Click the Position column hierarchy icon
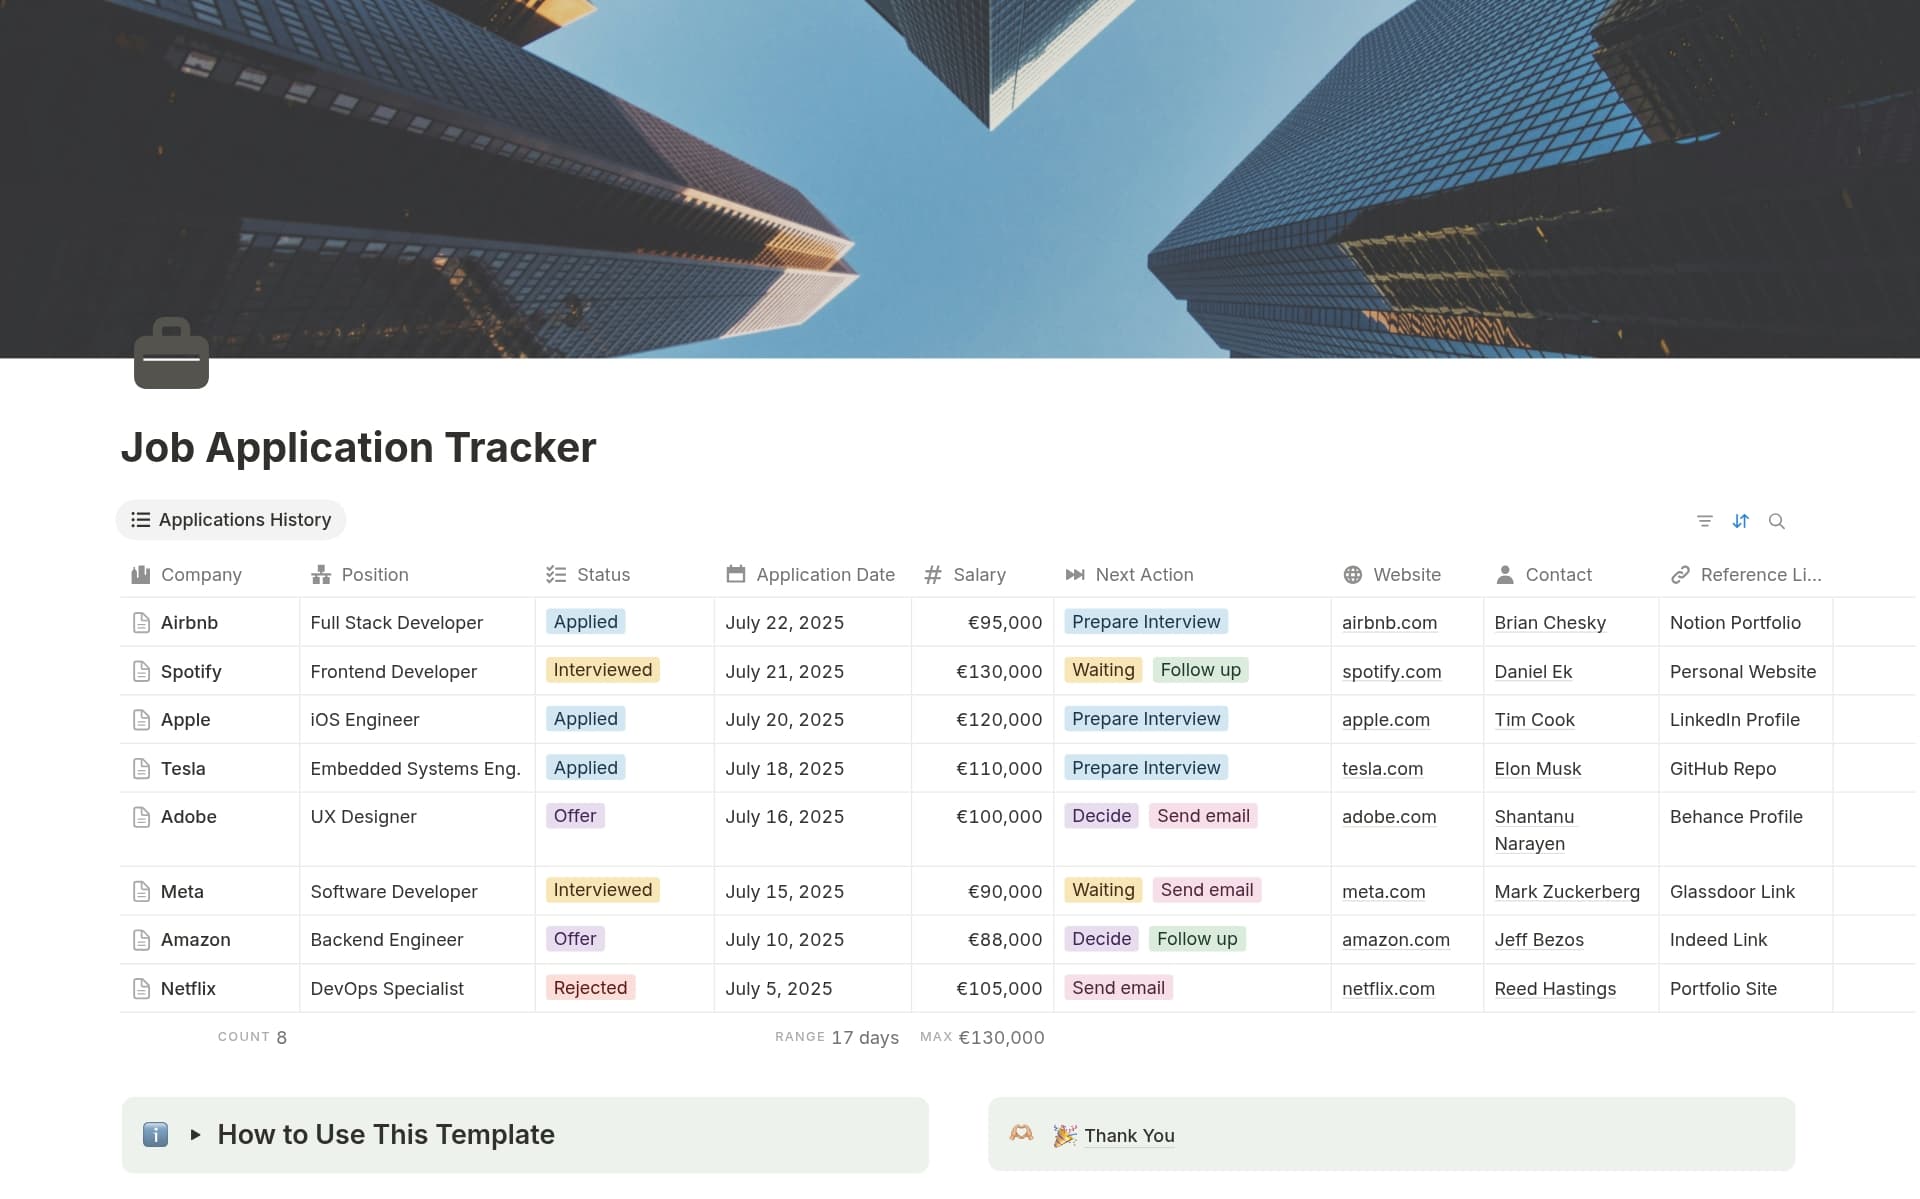Image resolution: width=1920 pixels, height=1199 pixels. pyautogui.click(x=321, y=574)
